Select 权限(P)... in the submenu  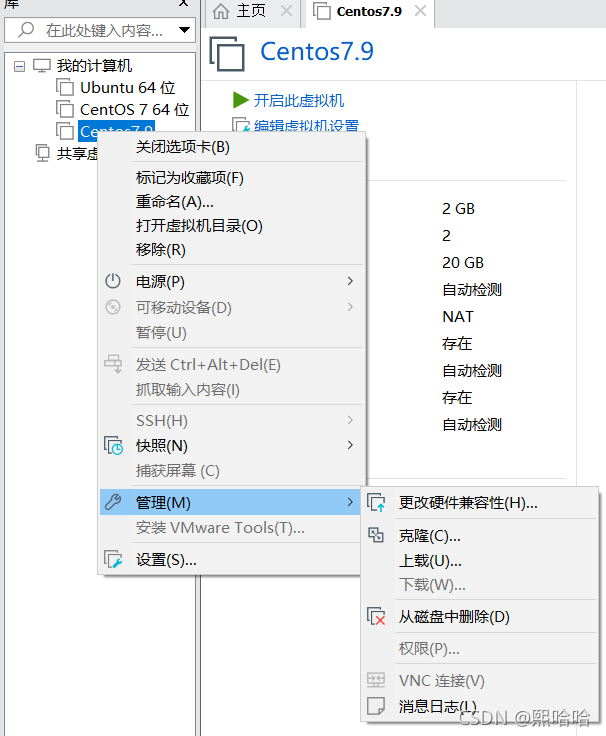click(429, 649)
